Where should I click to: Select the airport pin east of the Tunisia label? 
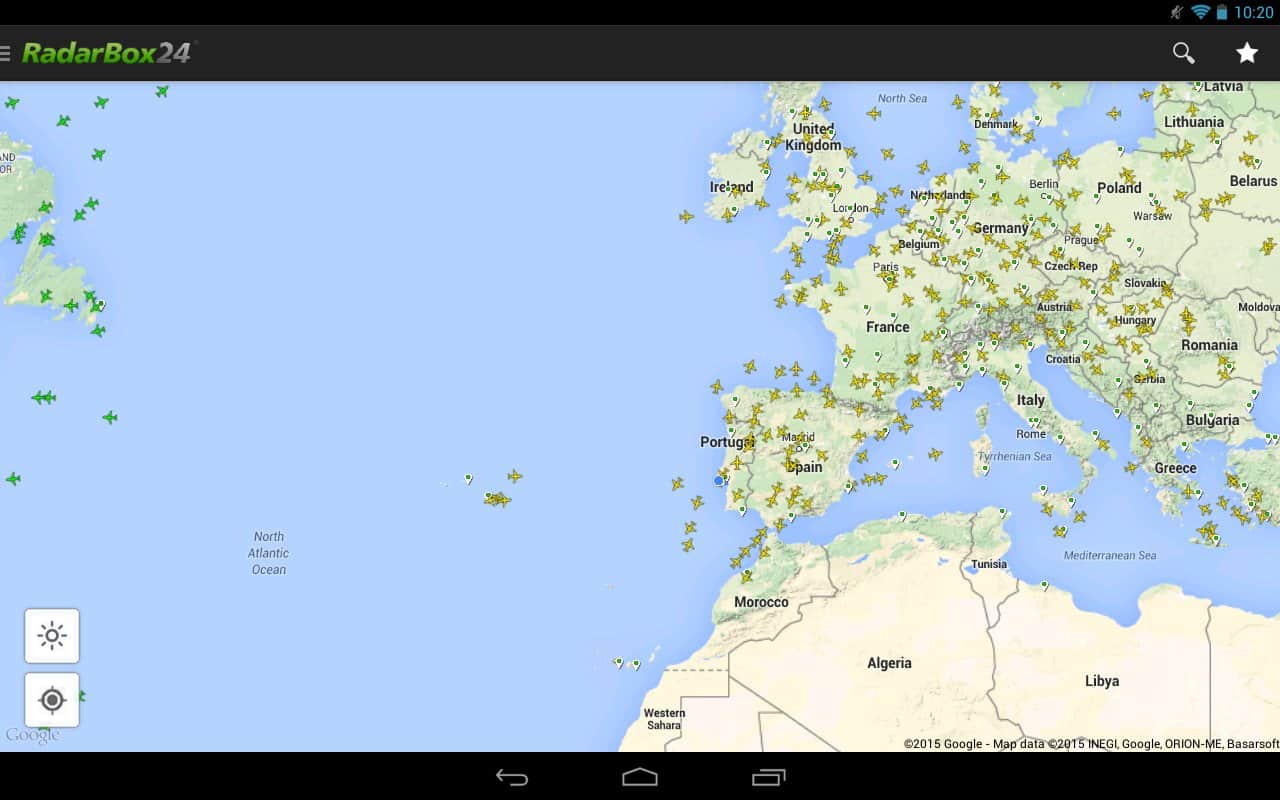click(1044, 585)
